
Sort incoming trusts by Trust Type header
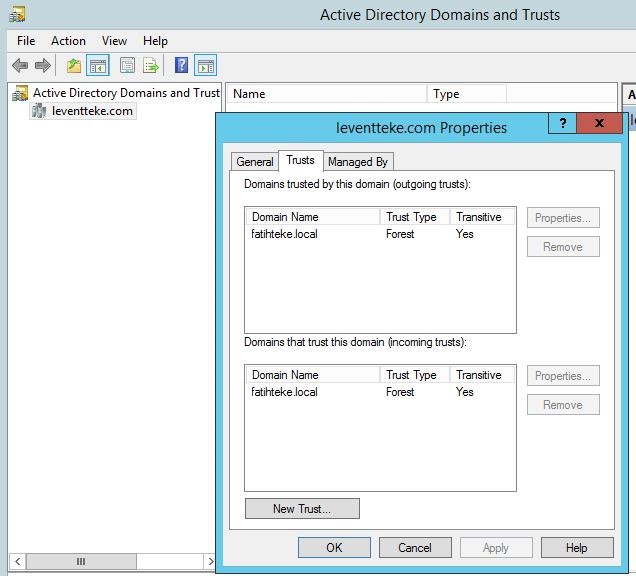(x=415, y=375)
